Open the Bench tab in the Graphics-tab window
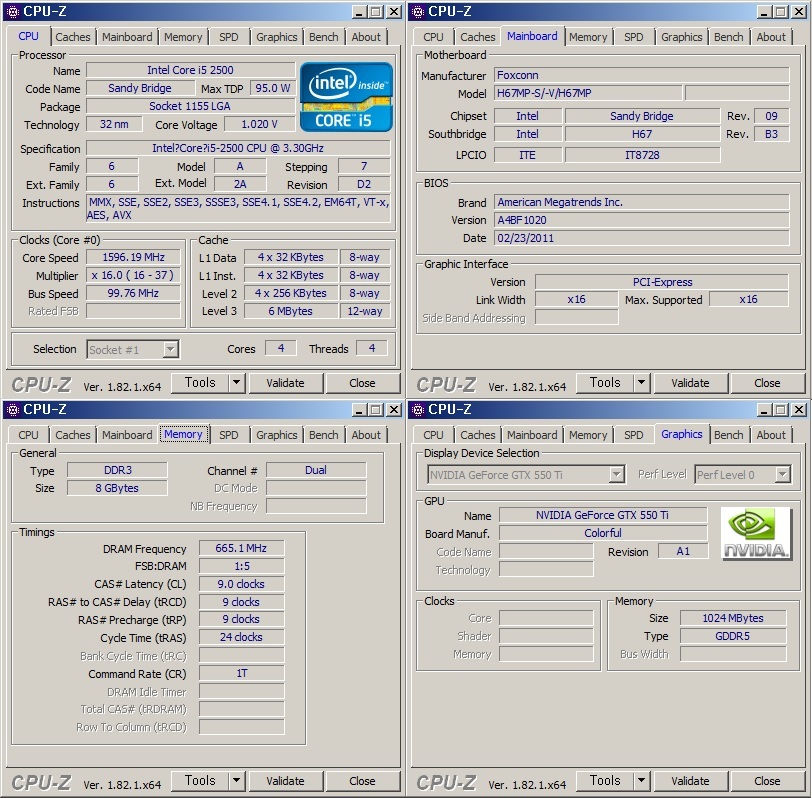This screenshot has height=798, width=812. [x=729, y=435]
